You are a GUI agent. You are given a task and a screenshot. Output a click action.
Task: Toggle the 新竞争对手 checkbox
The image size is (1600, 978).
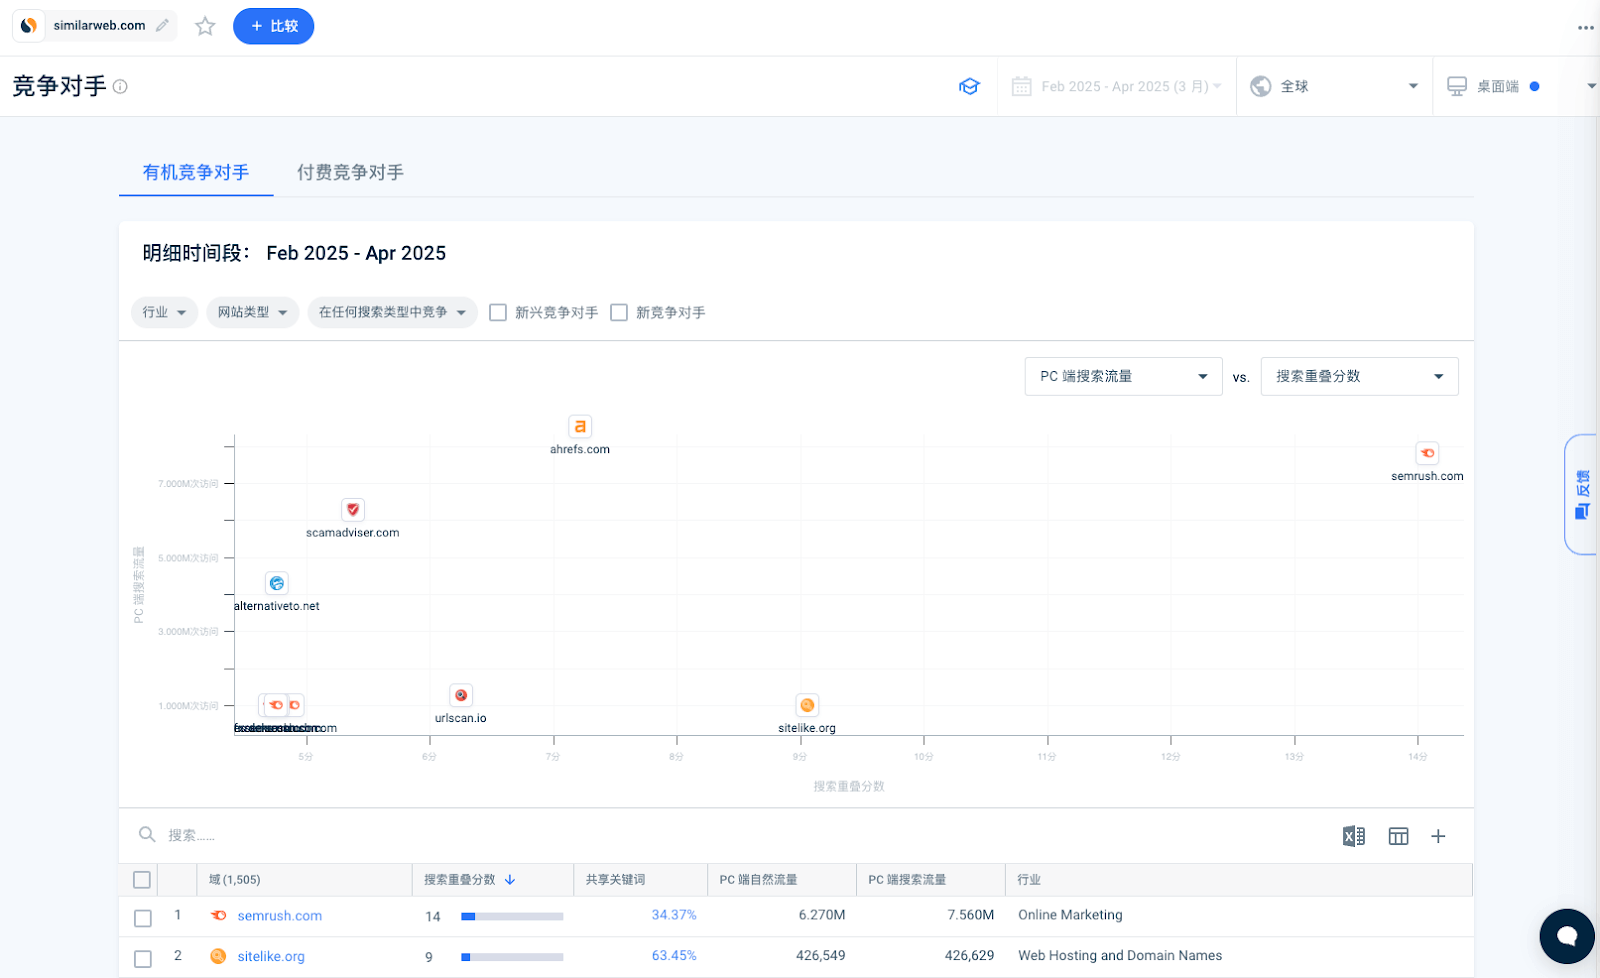(x=619, y=313)
